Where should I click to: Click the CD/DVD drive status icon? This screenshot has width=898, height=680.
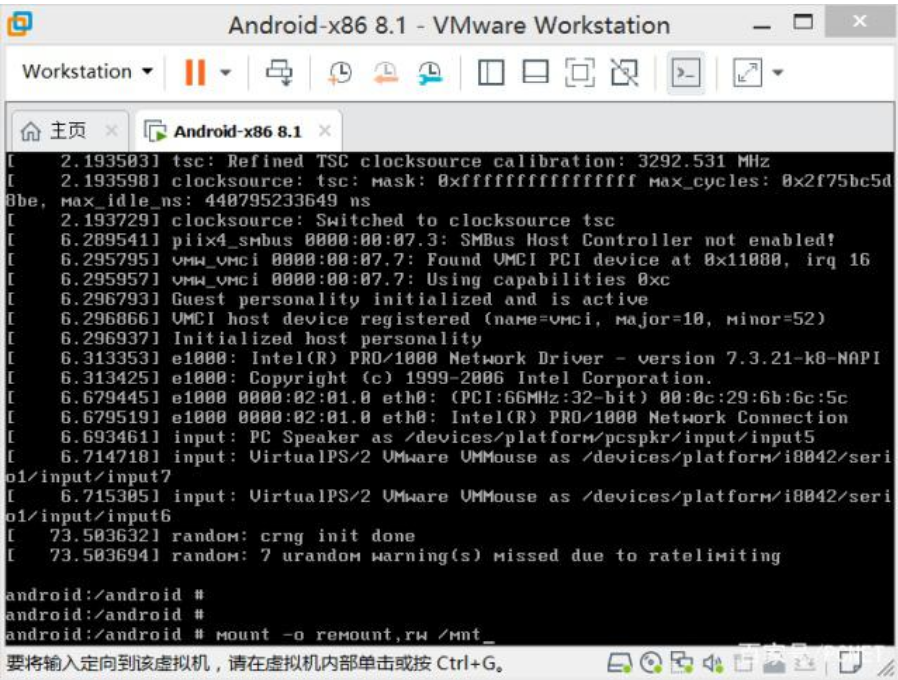coord(651,663)
